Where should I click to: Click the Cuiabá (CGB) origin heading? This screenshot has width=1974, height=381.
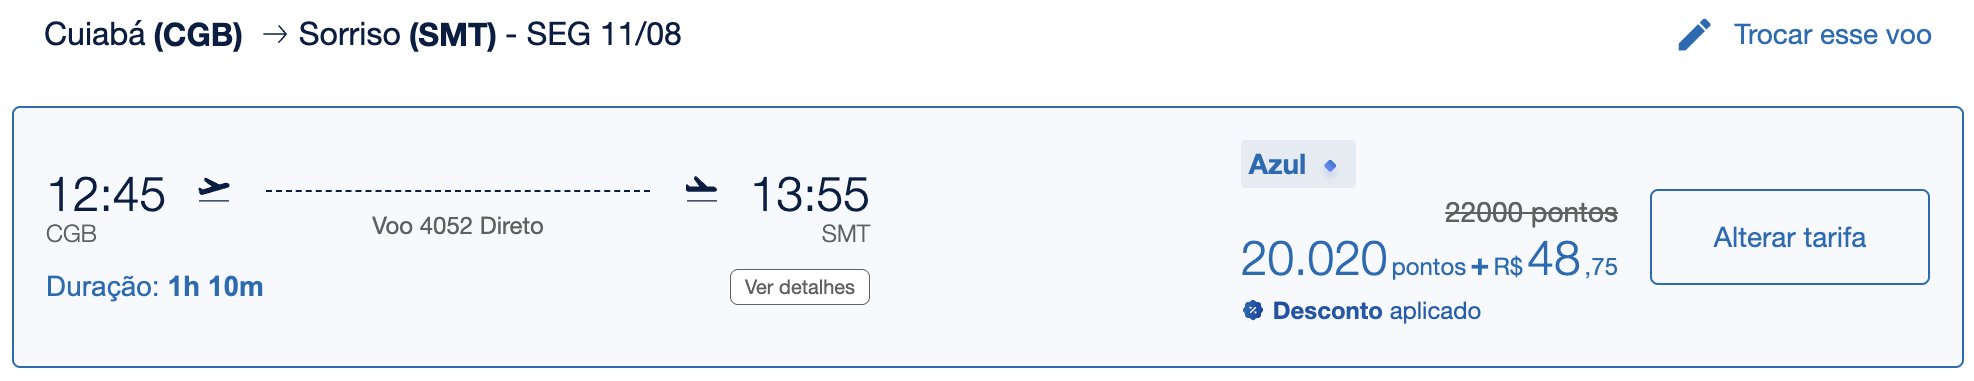coord(143,35)
